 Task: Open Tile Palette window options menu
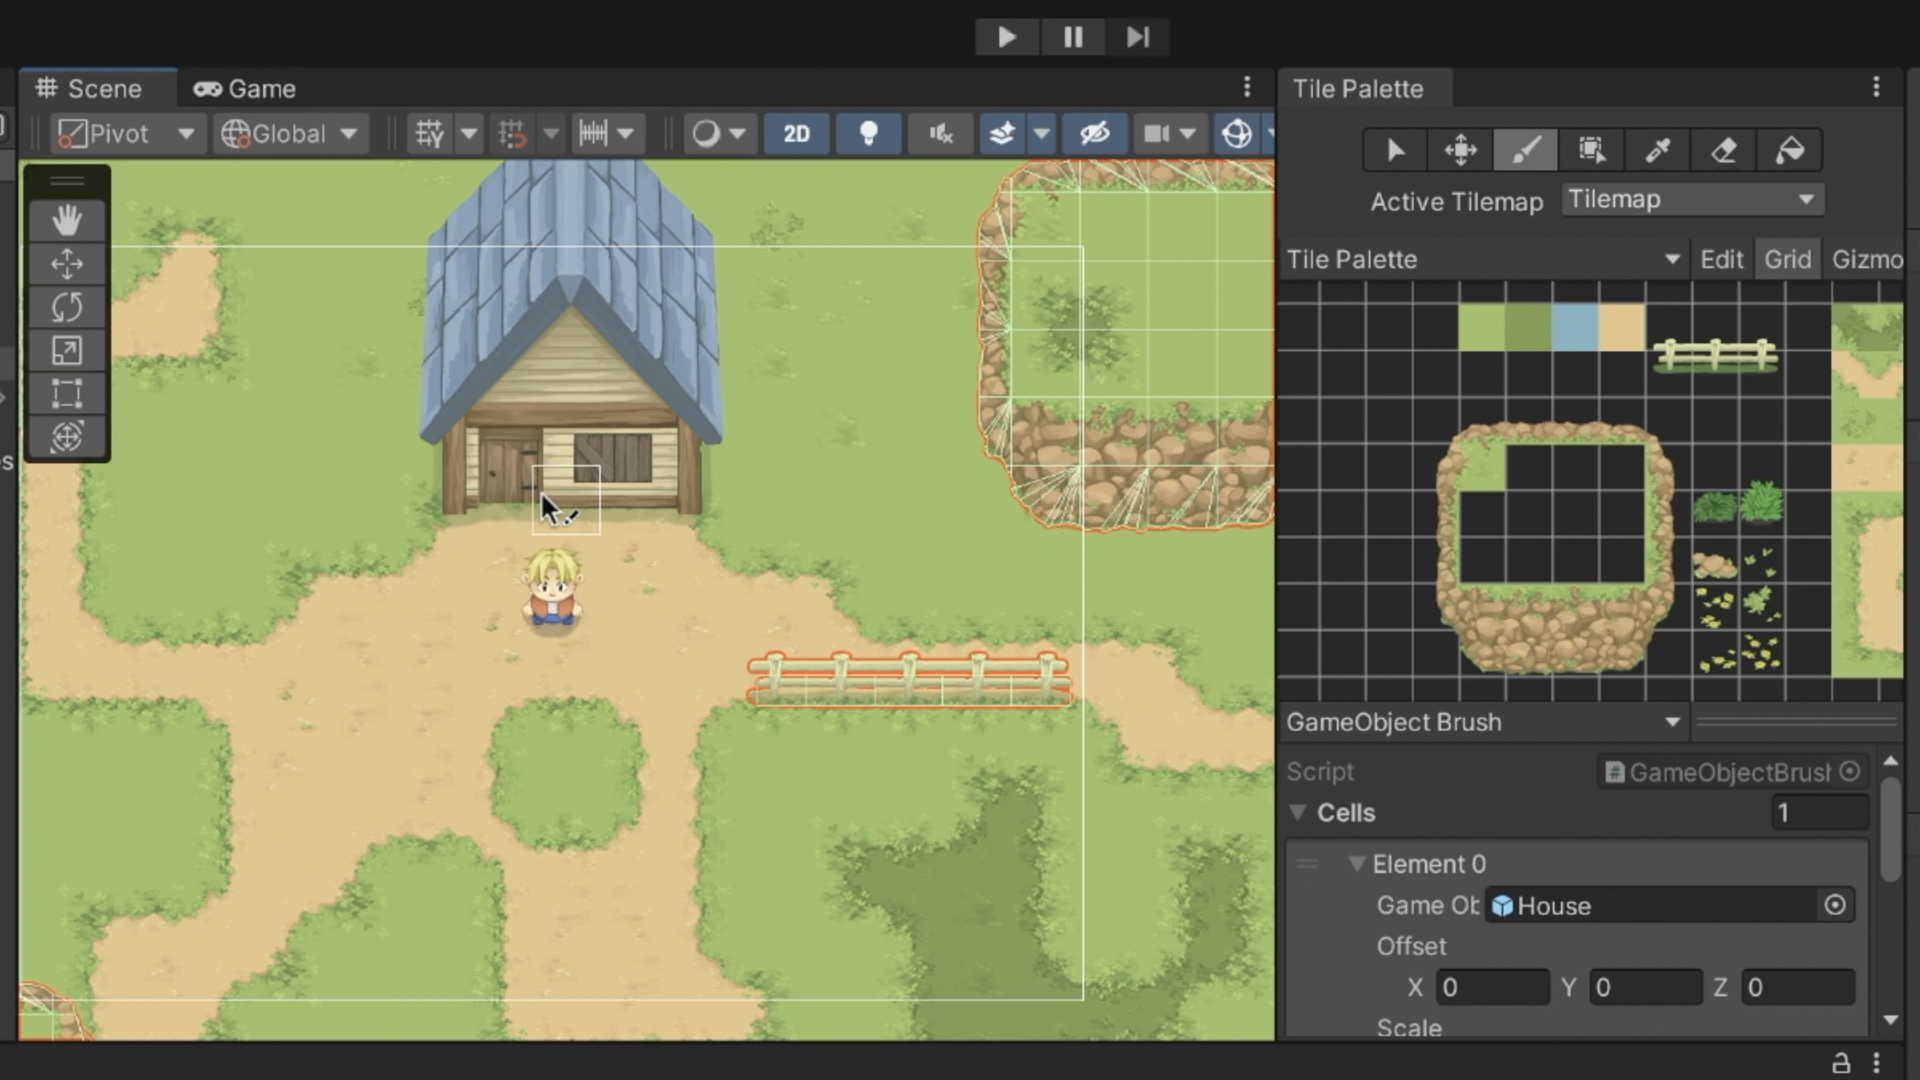1876,87
